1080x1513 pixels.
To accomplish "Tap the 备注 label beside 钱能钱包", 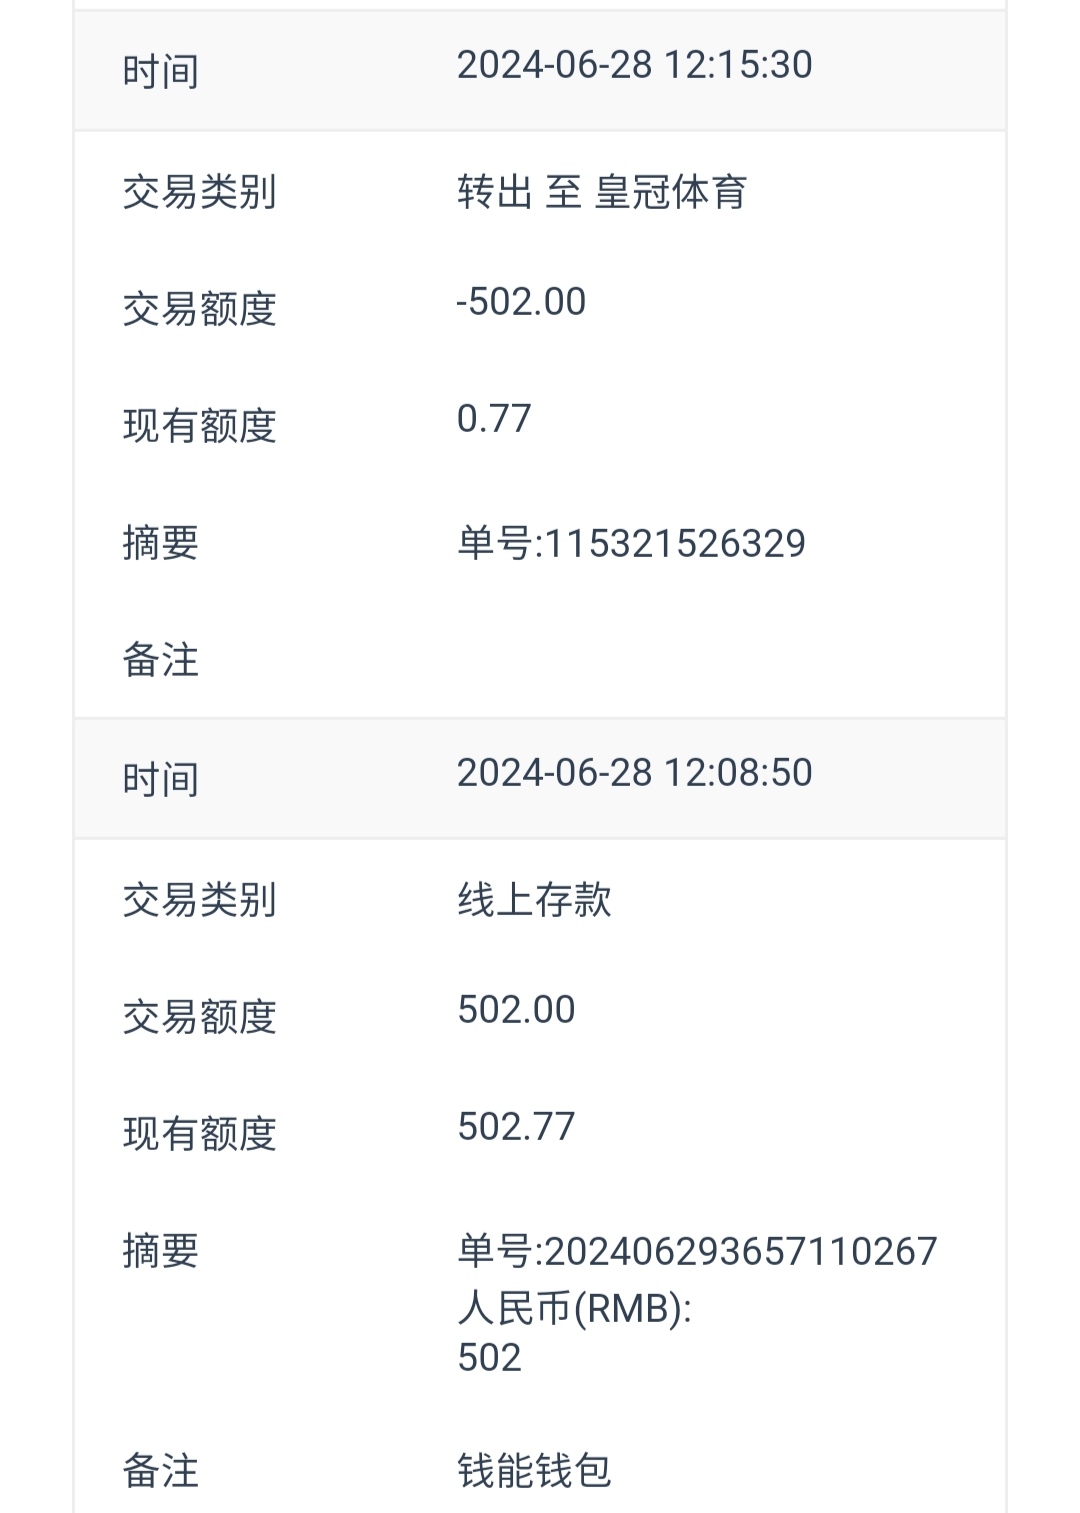I will tap(160, 1471).
